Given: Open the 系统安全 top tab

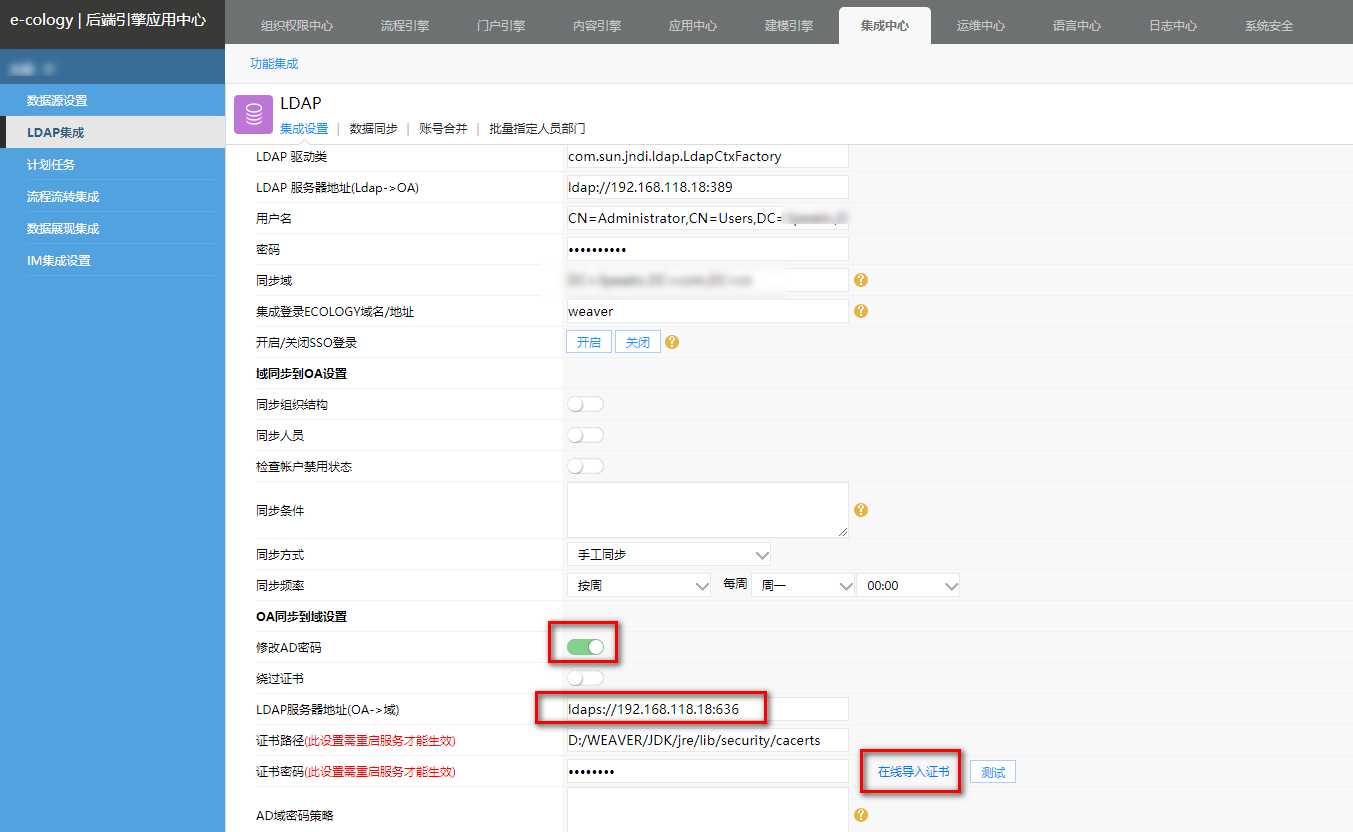Looking at the screenshot, I should pos(1269,26).
